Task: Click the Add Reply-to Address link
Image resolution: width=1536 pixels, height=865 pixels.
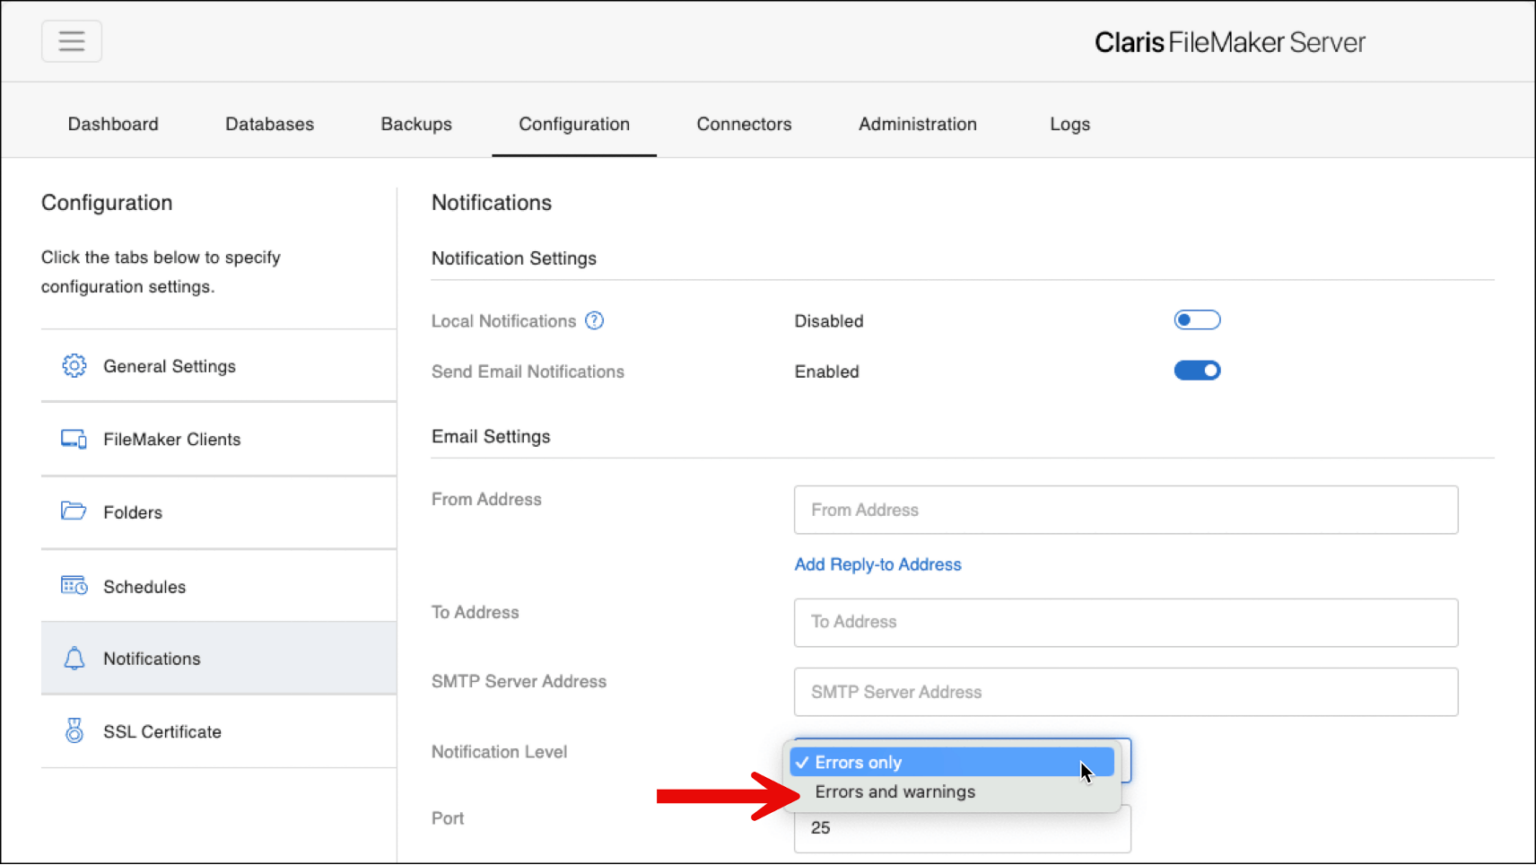Action: click(x=877, y=564)
